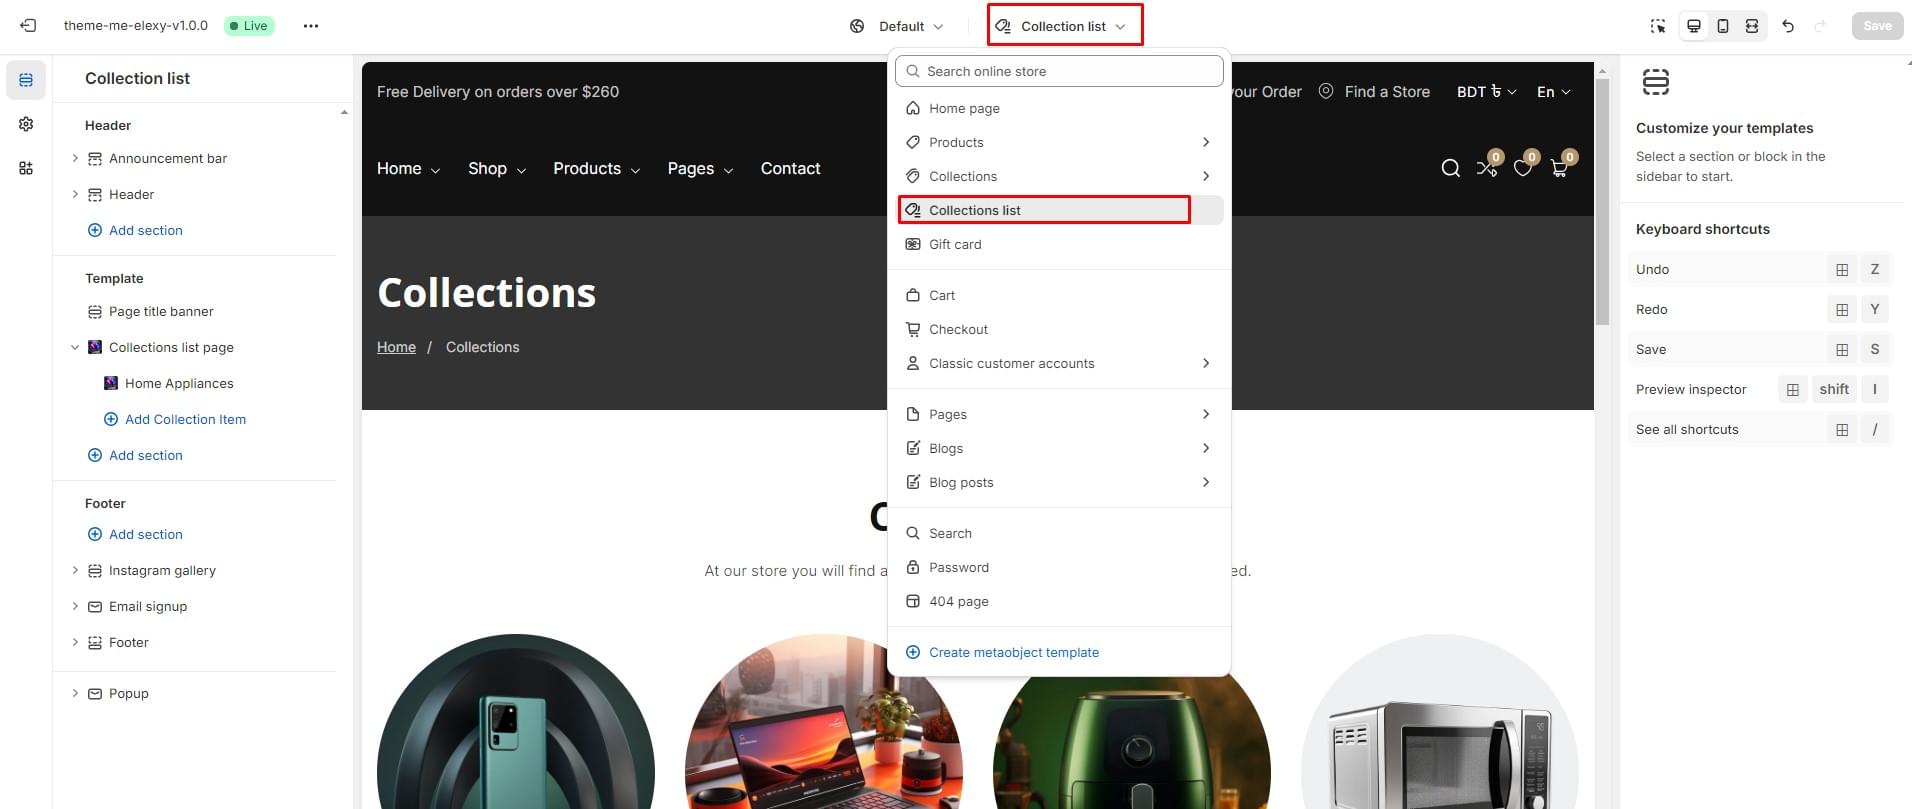Open the Shop menu in store navigation

[x=496, y=168]
